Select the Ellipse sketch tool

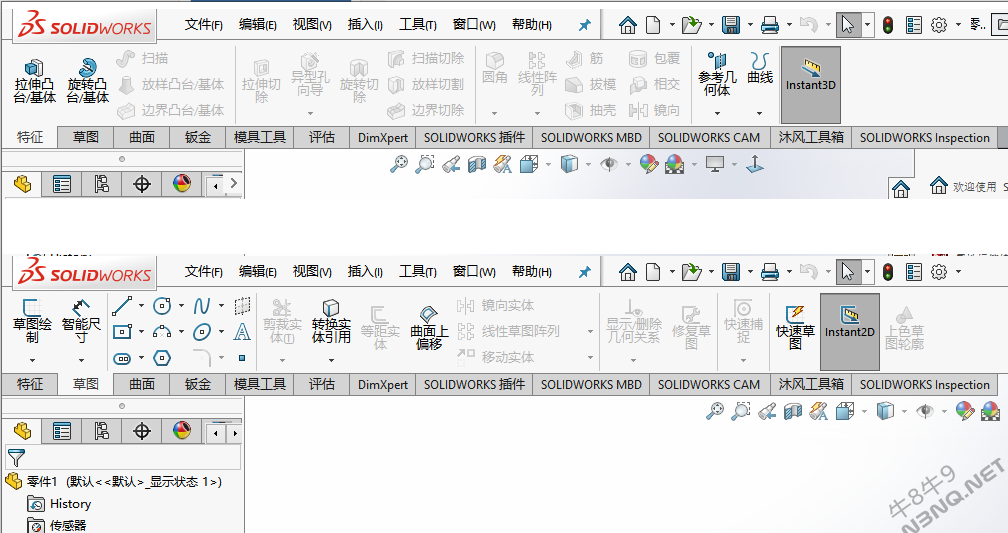tap(202, 332)
